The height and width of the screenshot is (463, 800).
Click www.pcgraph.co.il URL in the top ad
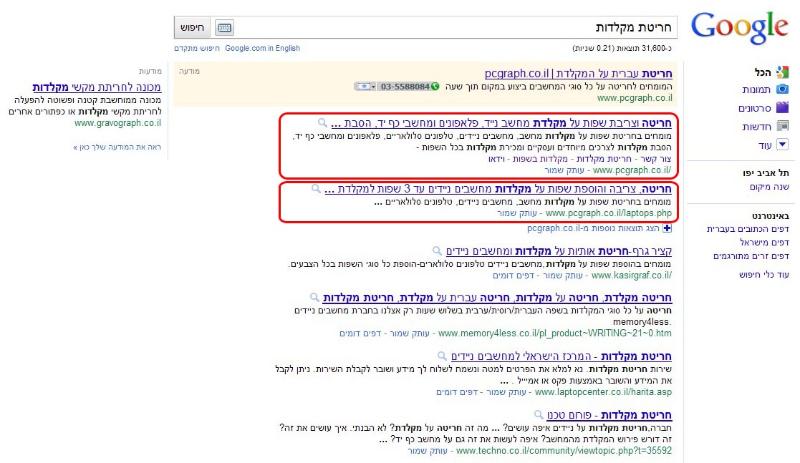click(x=635, y=98)
